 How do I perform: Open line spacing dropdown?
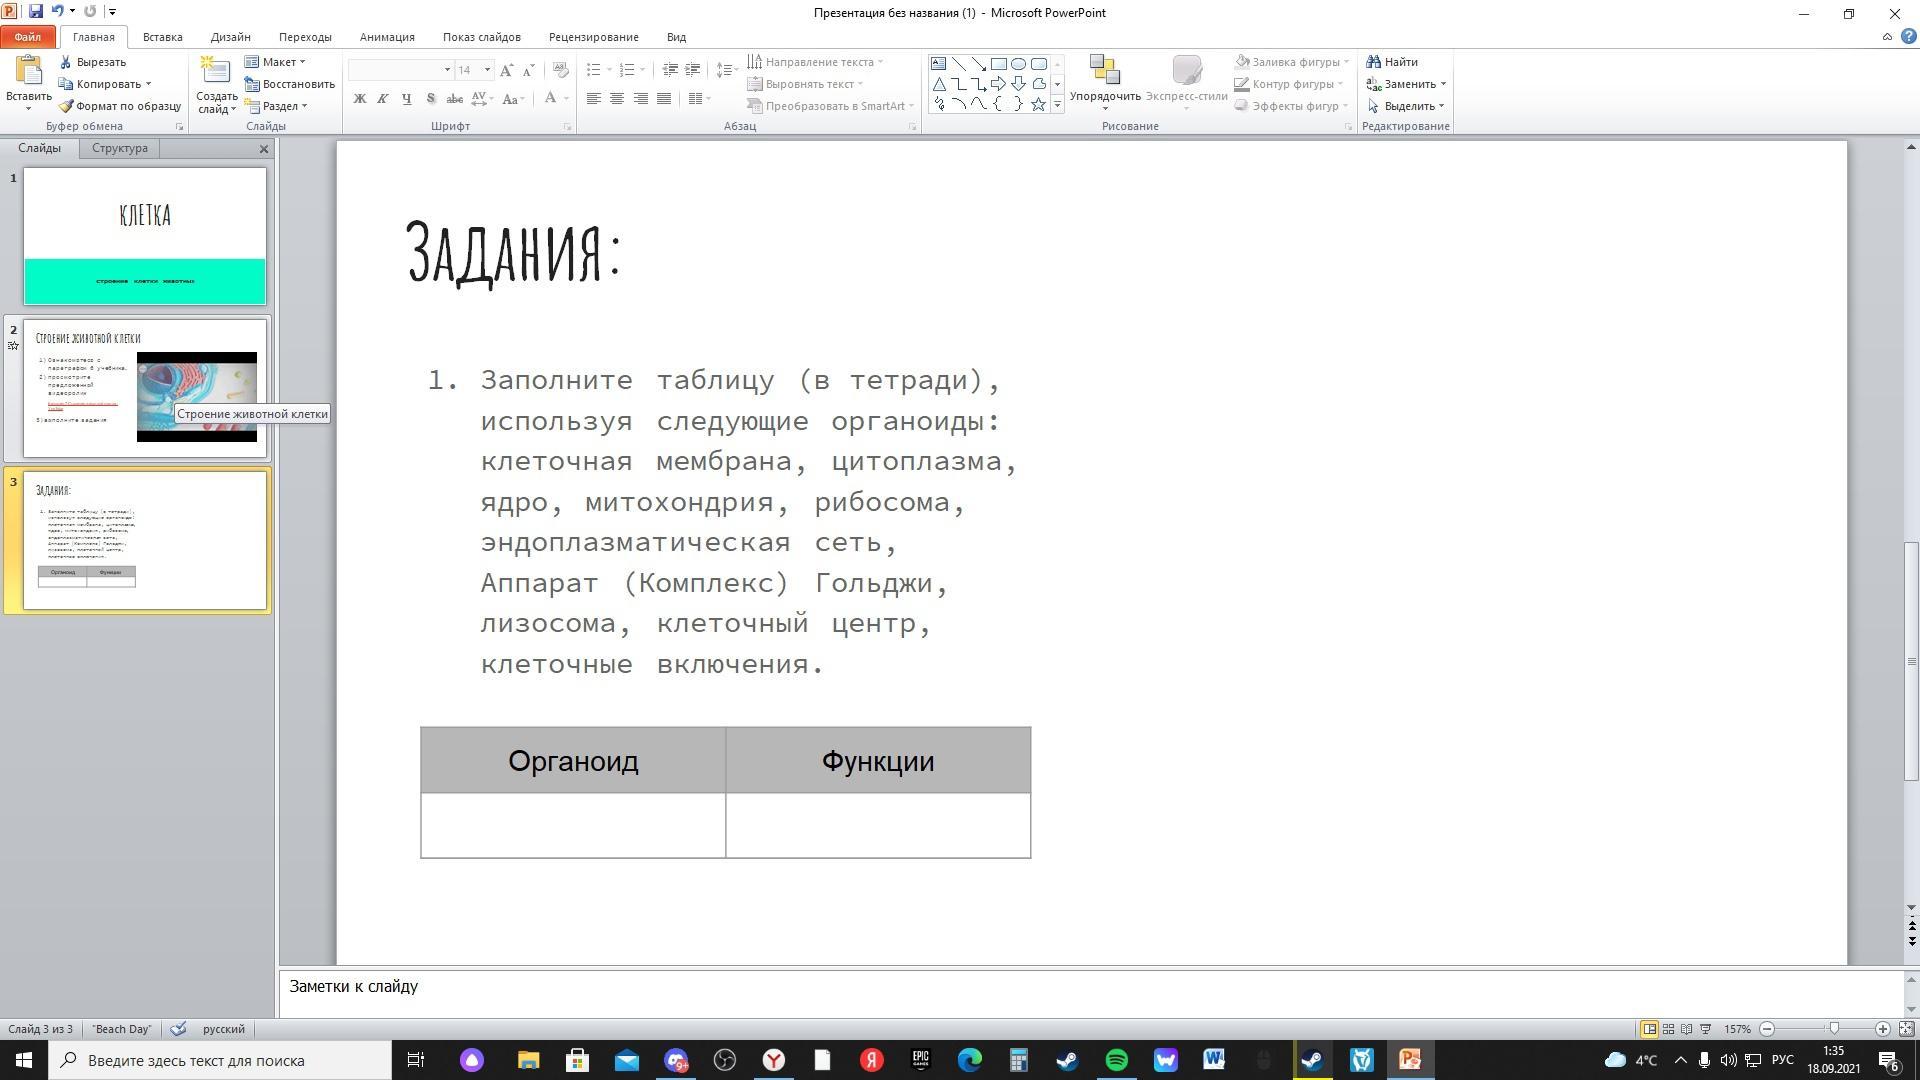[727, 70]
